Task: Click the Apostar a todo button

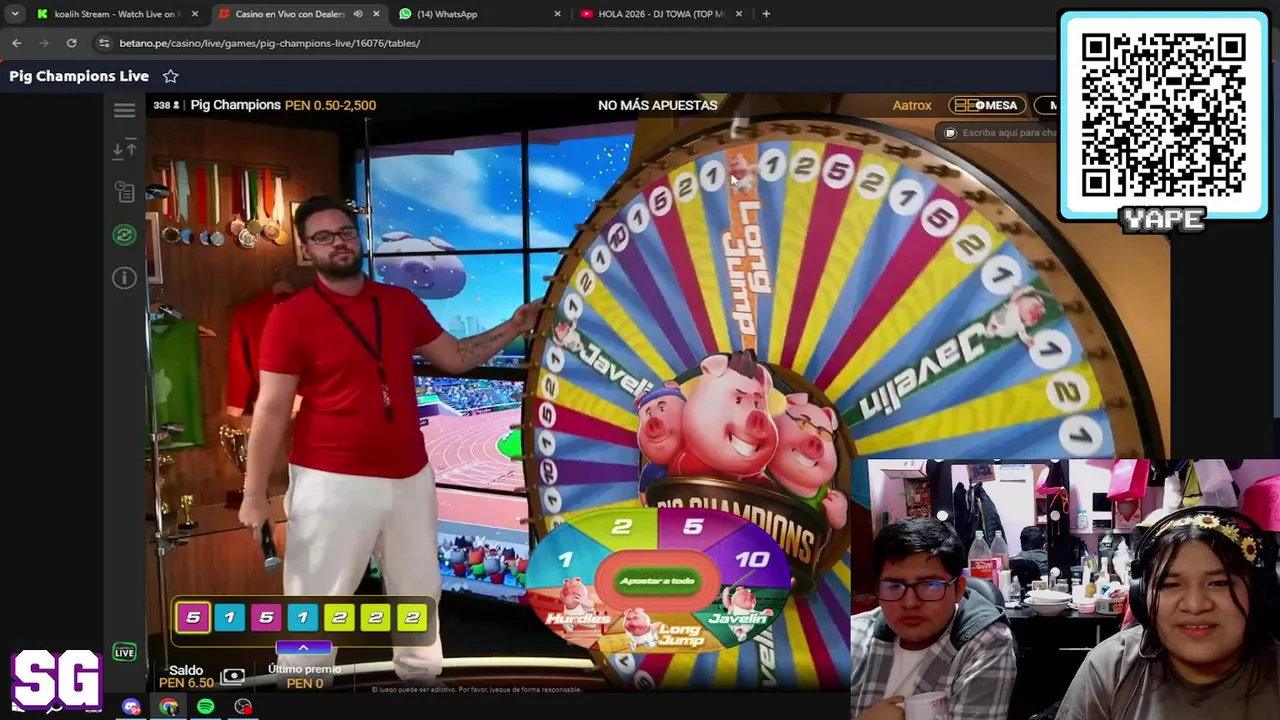Action: click(657, 581)
